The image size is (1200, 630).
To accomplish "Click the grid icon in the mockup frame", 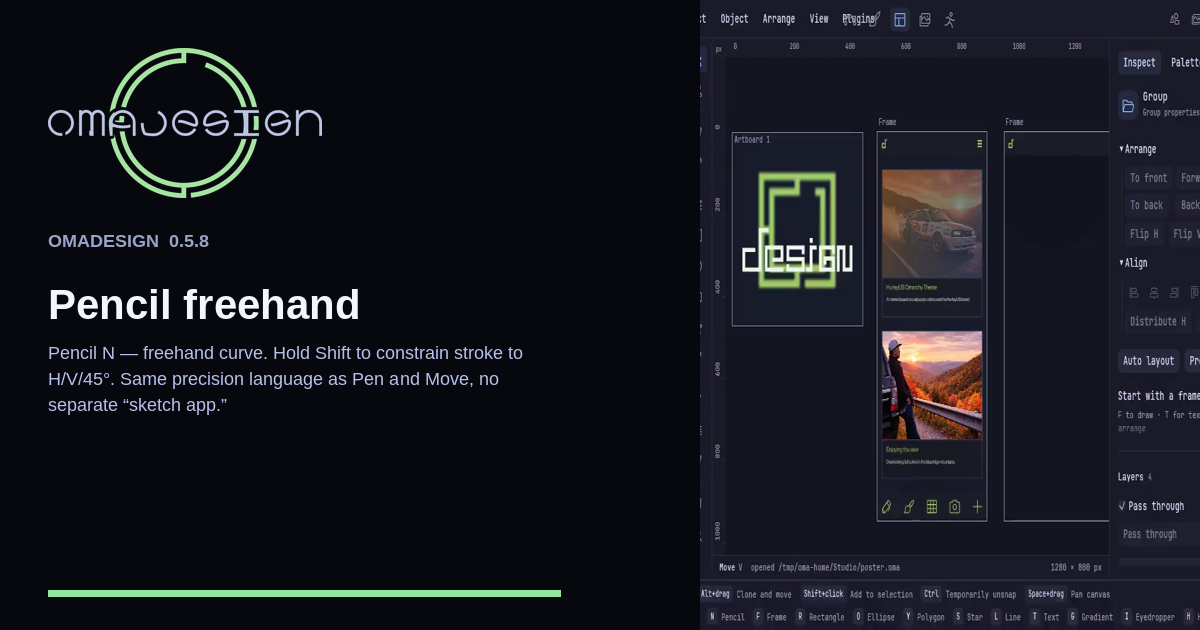I will point(932,507).
